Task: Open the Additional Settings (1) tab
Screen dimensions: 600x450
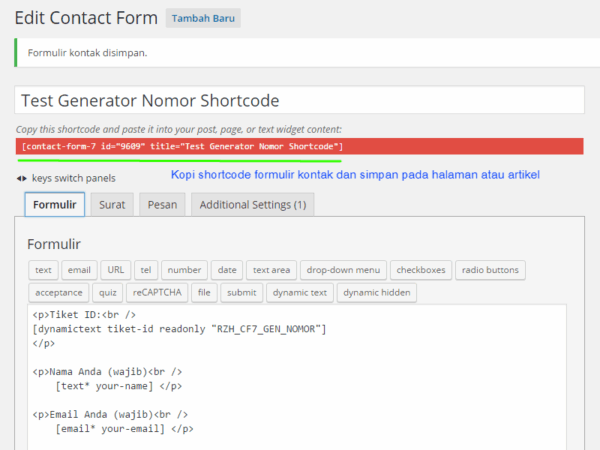Action: [253, 204]
